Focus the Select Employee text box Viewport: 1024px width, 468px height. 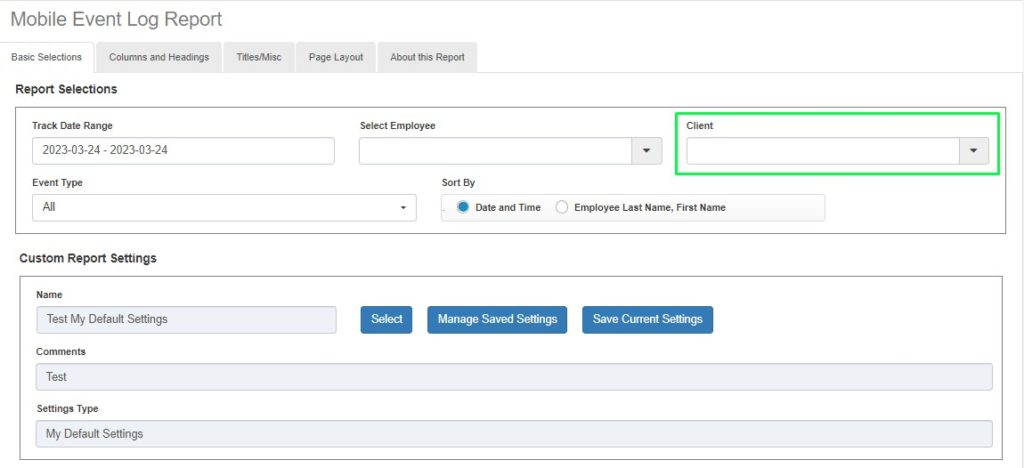click(495, 151)
